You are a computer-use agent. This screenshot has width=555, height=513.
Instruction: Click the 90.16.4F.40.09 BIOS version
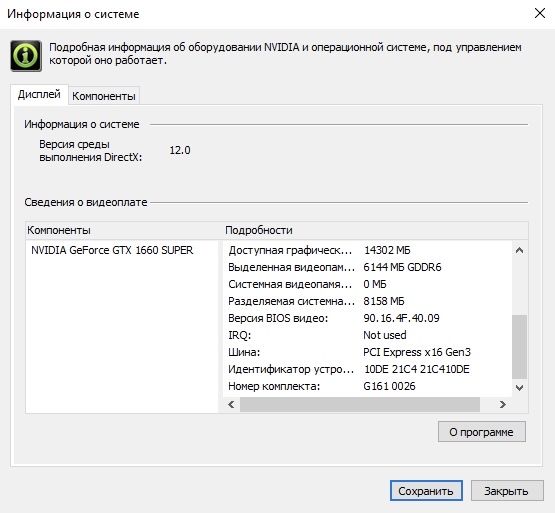coord(401,318)
